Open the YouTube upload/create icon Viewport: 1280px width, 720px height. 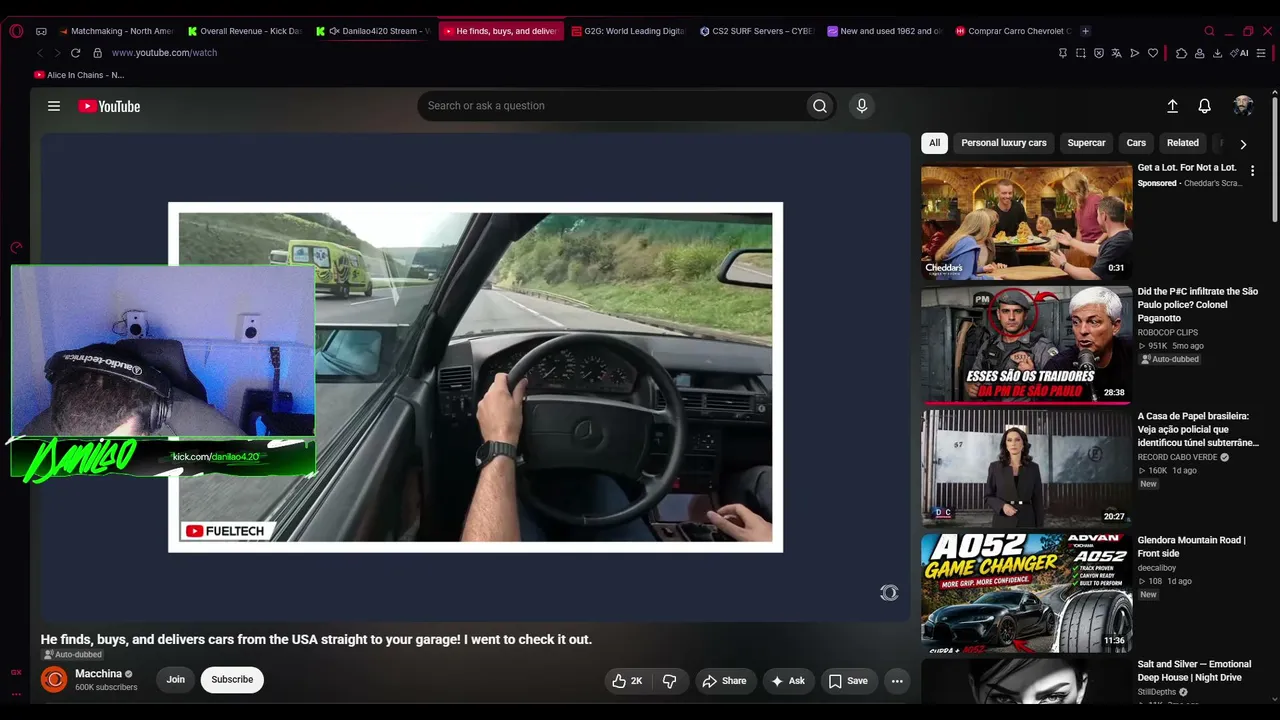pyautogui.click(x=1173, y=106)
